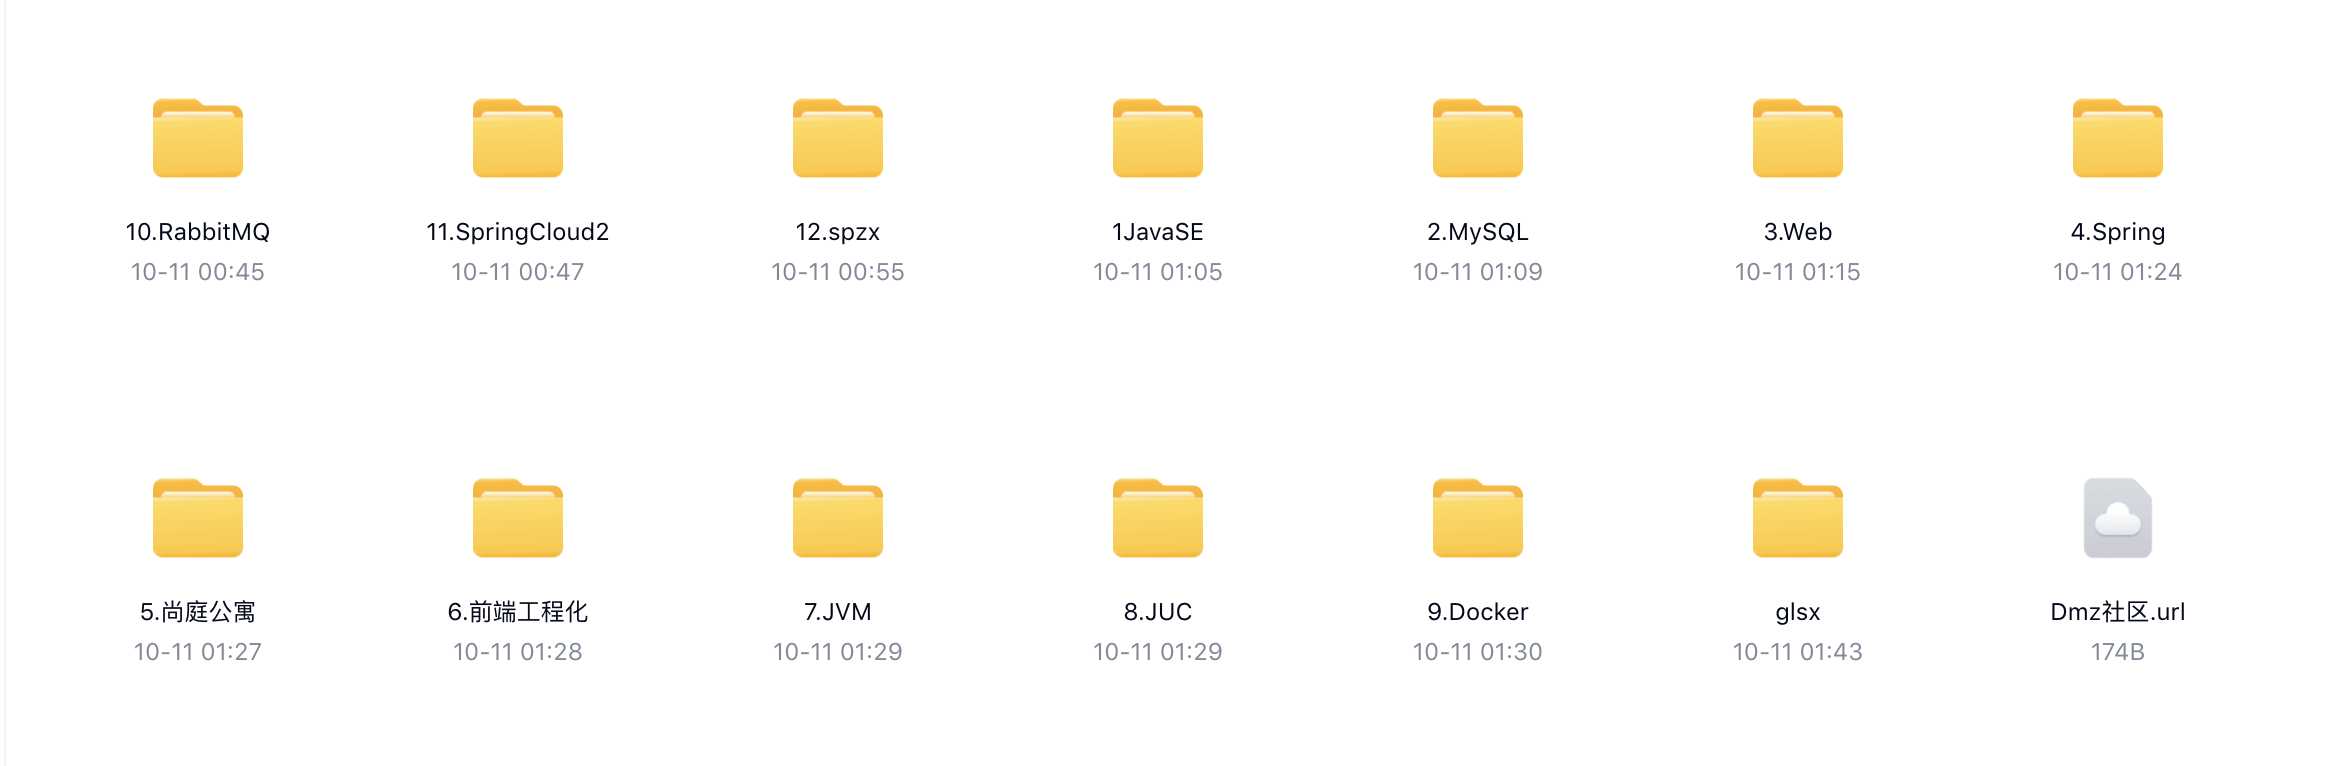Click the 9.Docker folder name text
The height and width of the screenshot is (766, 2342).
1478,612
